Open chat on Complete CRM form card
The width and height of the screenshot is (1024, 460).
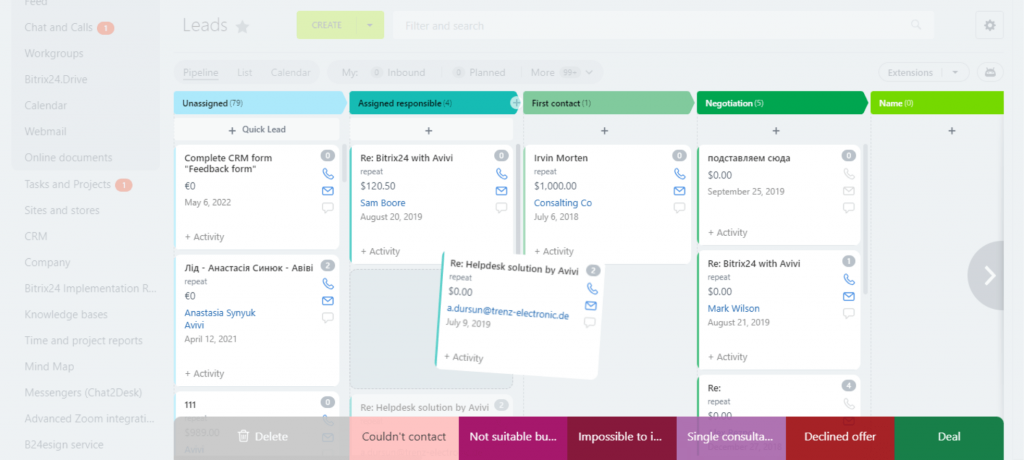coord(328,208)
